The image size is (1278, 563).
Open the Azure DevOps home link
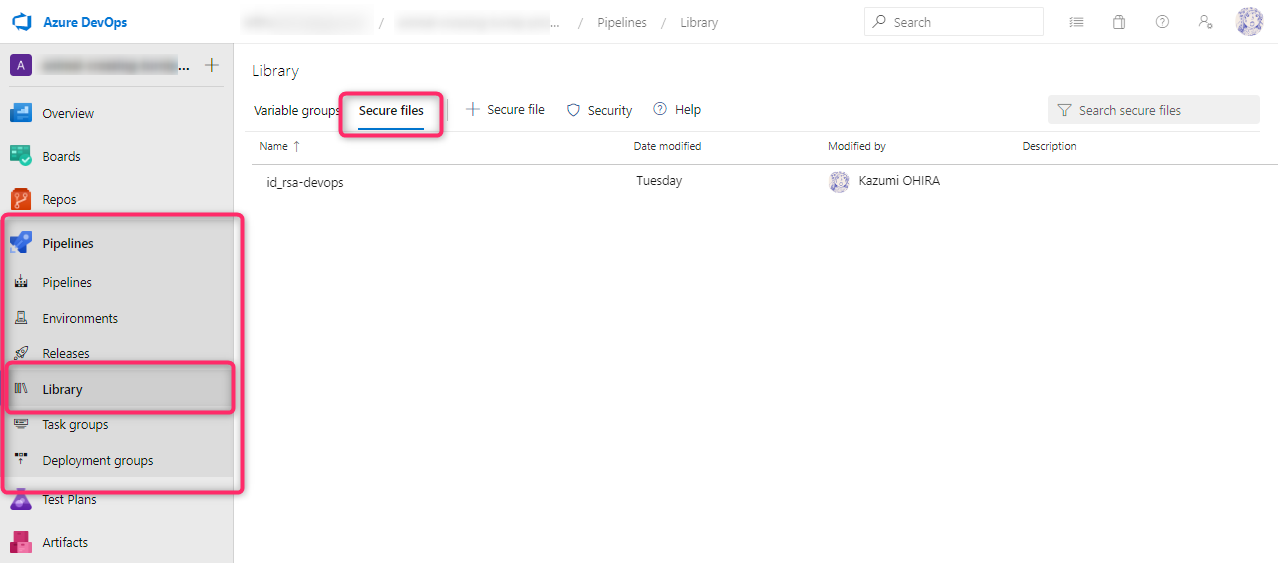click(85, 22)
